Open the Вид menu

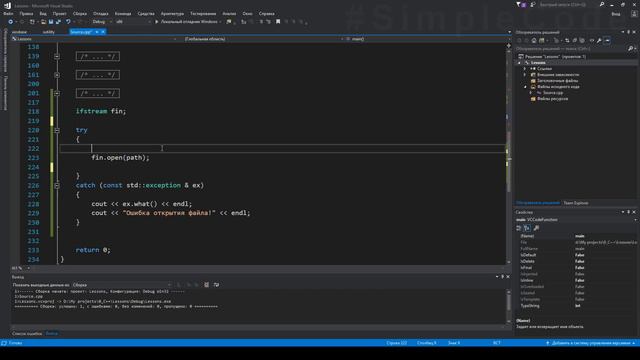tap(43, 13)
